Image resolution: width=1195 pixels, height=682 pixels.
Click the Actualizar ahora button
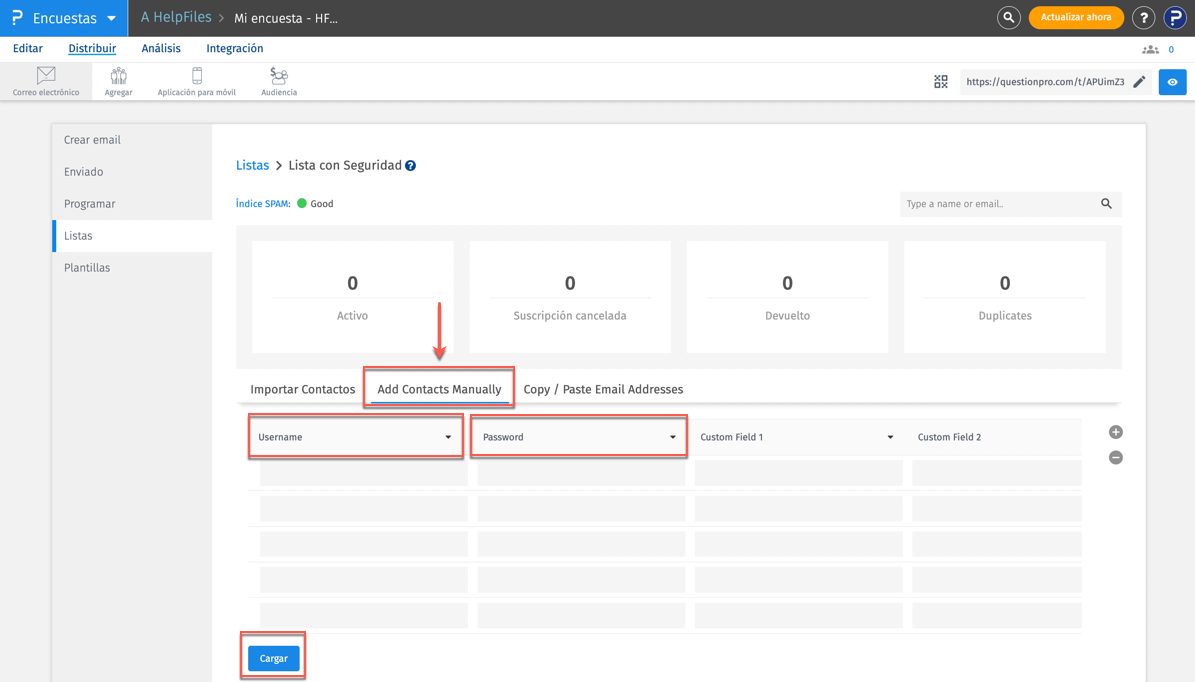(x=1075, y=18)
